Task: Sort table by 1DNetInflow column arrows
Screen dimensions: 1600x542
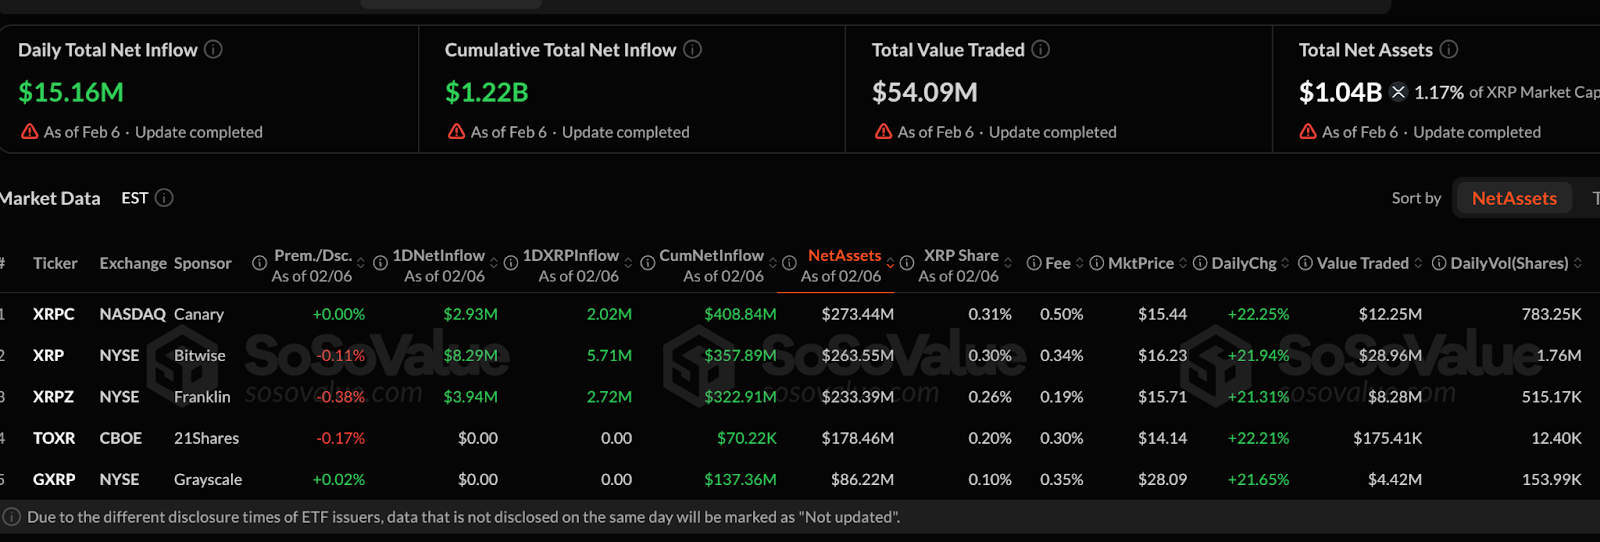Action: click(494, 263)
